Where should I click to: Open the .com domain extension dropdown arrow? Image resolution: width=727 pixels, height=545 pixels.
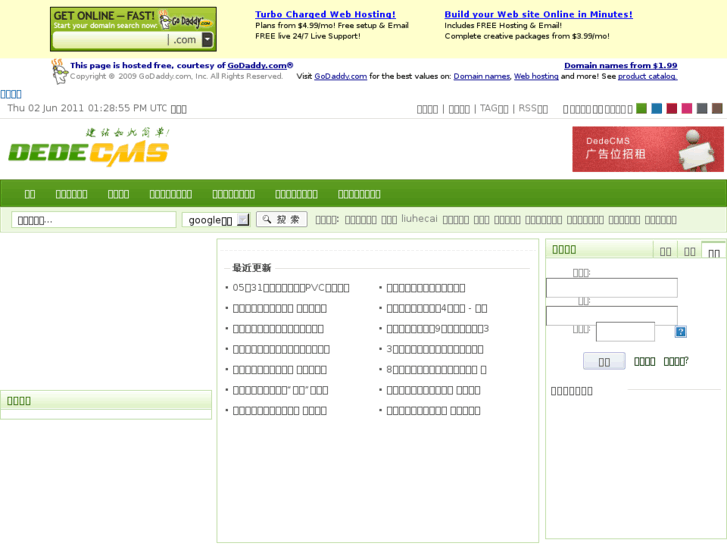coord(208,40)
